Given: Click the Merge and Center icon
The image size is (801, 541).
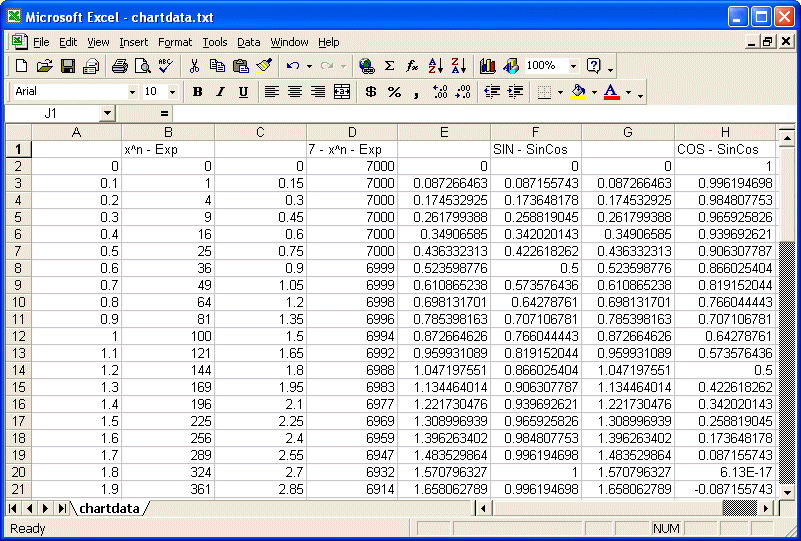Looking at the screenshot, I should (342, 92).
